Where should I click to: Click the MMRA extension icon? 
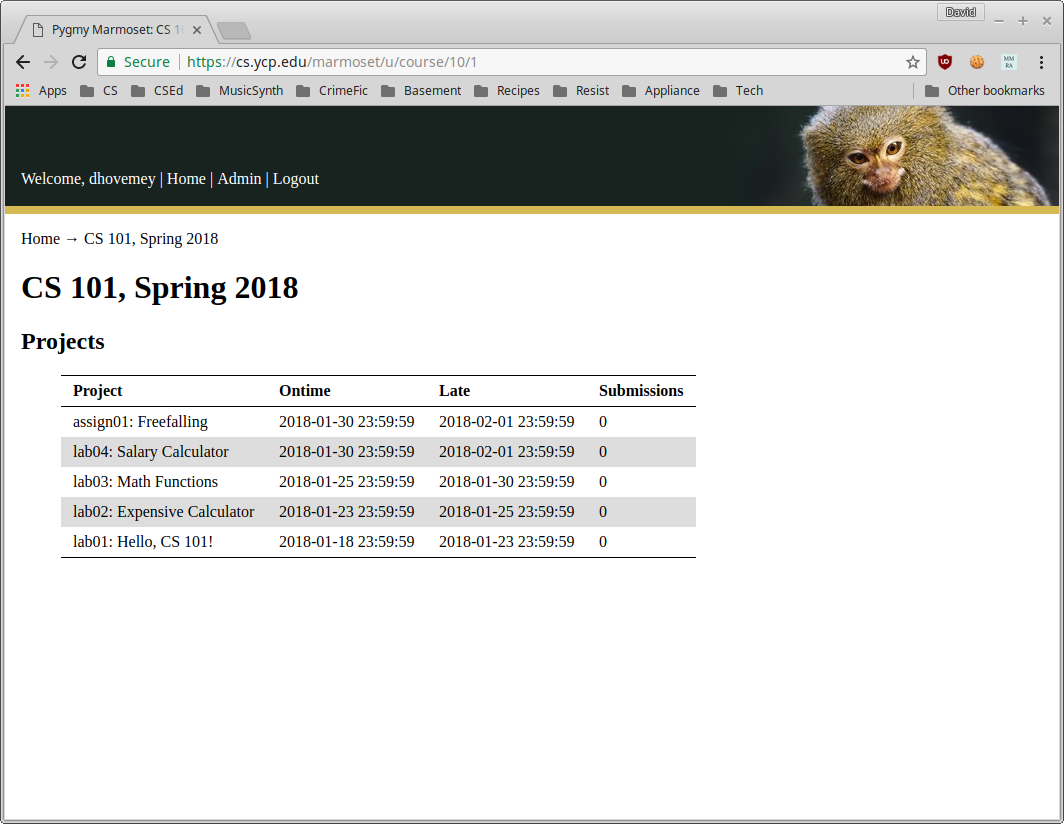[x=1009, y=62]
